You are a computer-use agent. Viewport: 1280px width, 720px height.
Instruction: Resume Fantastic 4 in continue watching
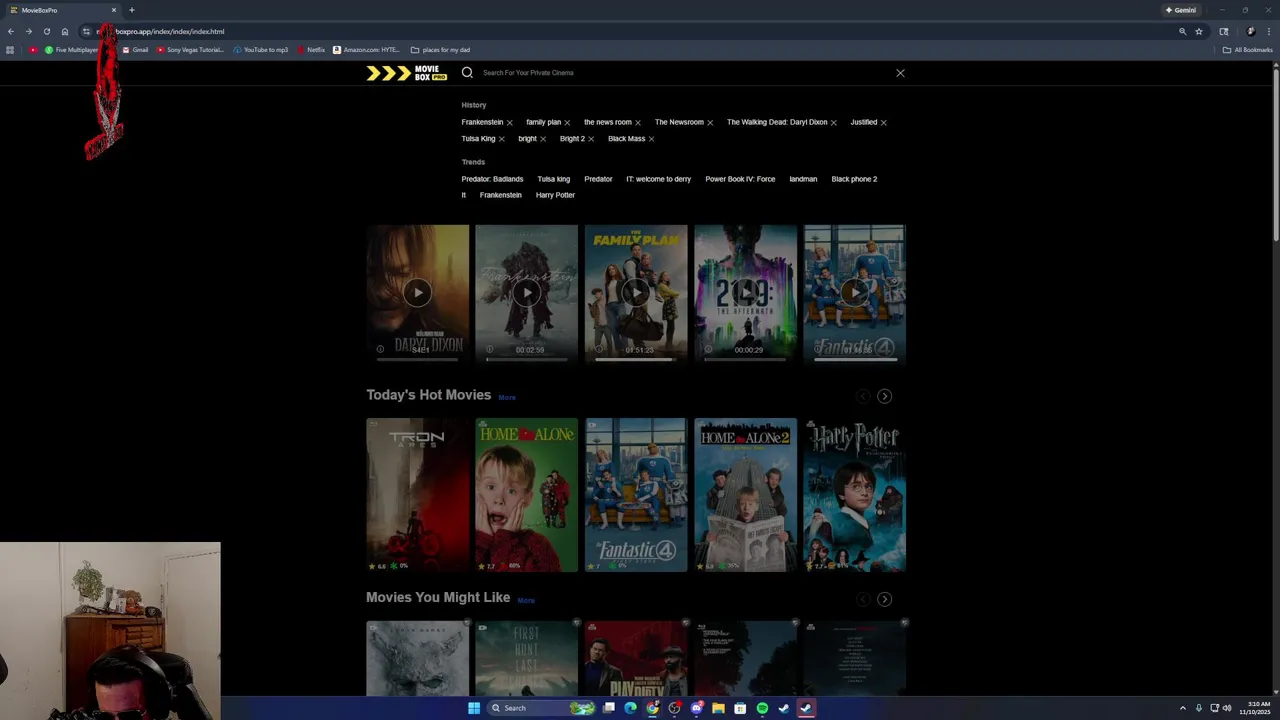coord(854,292)
